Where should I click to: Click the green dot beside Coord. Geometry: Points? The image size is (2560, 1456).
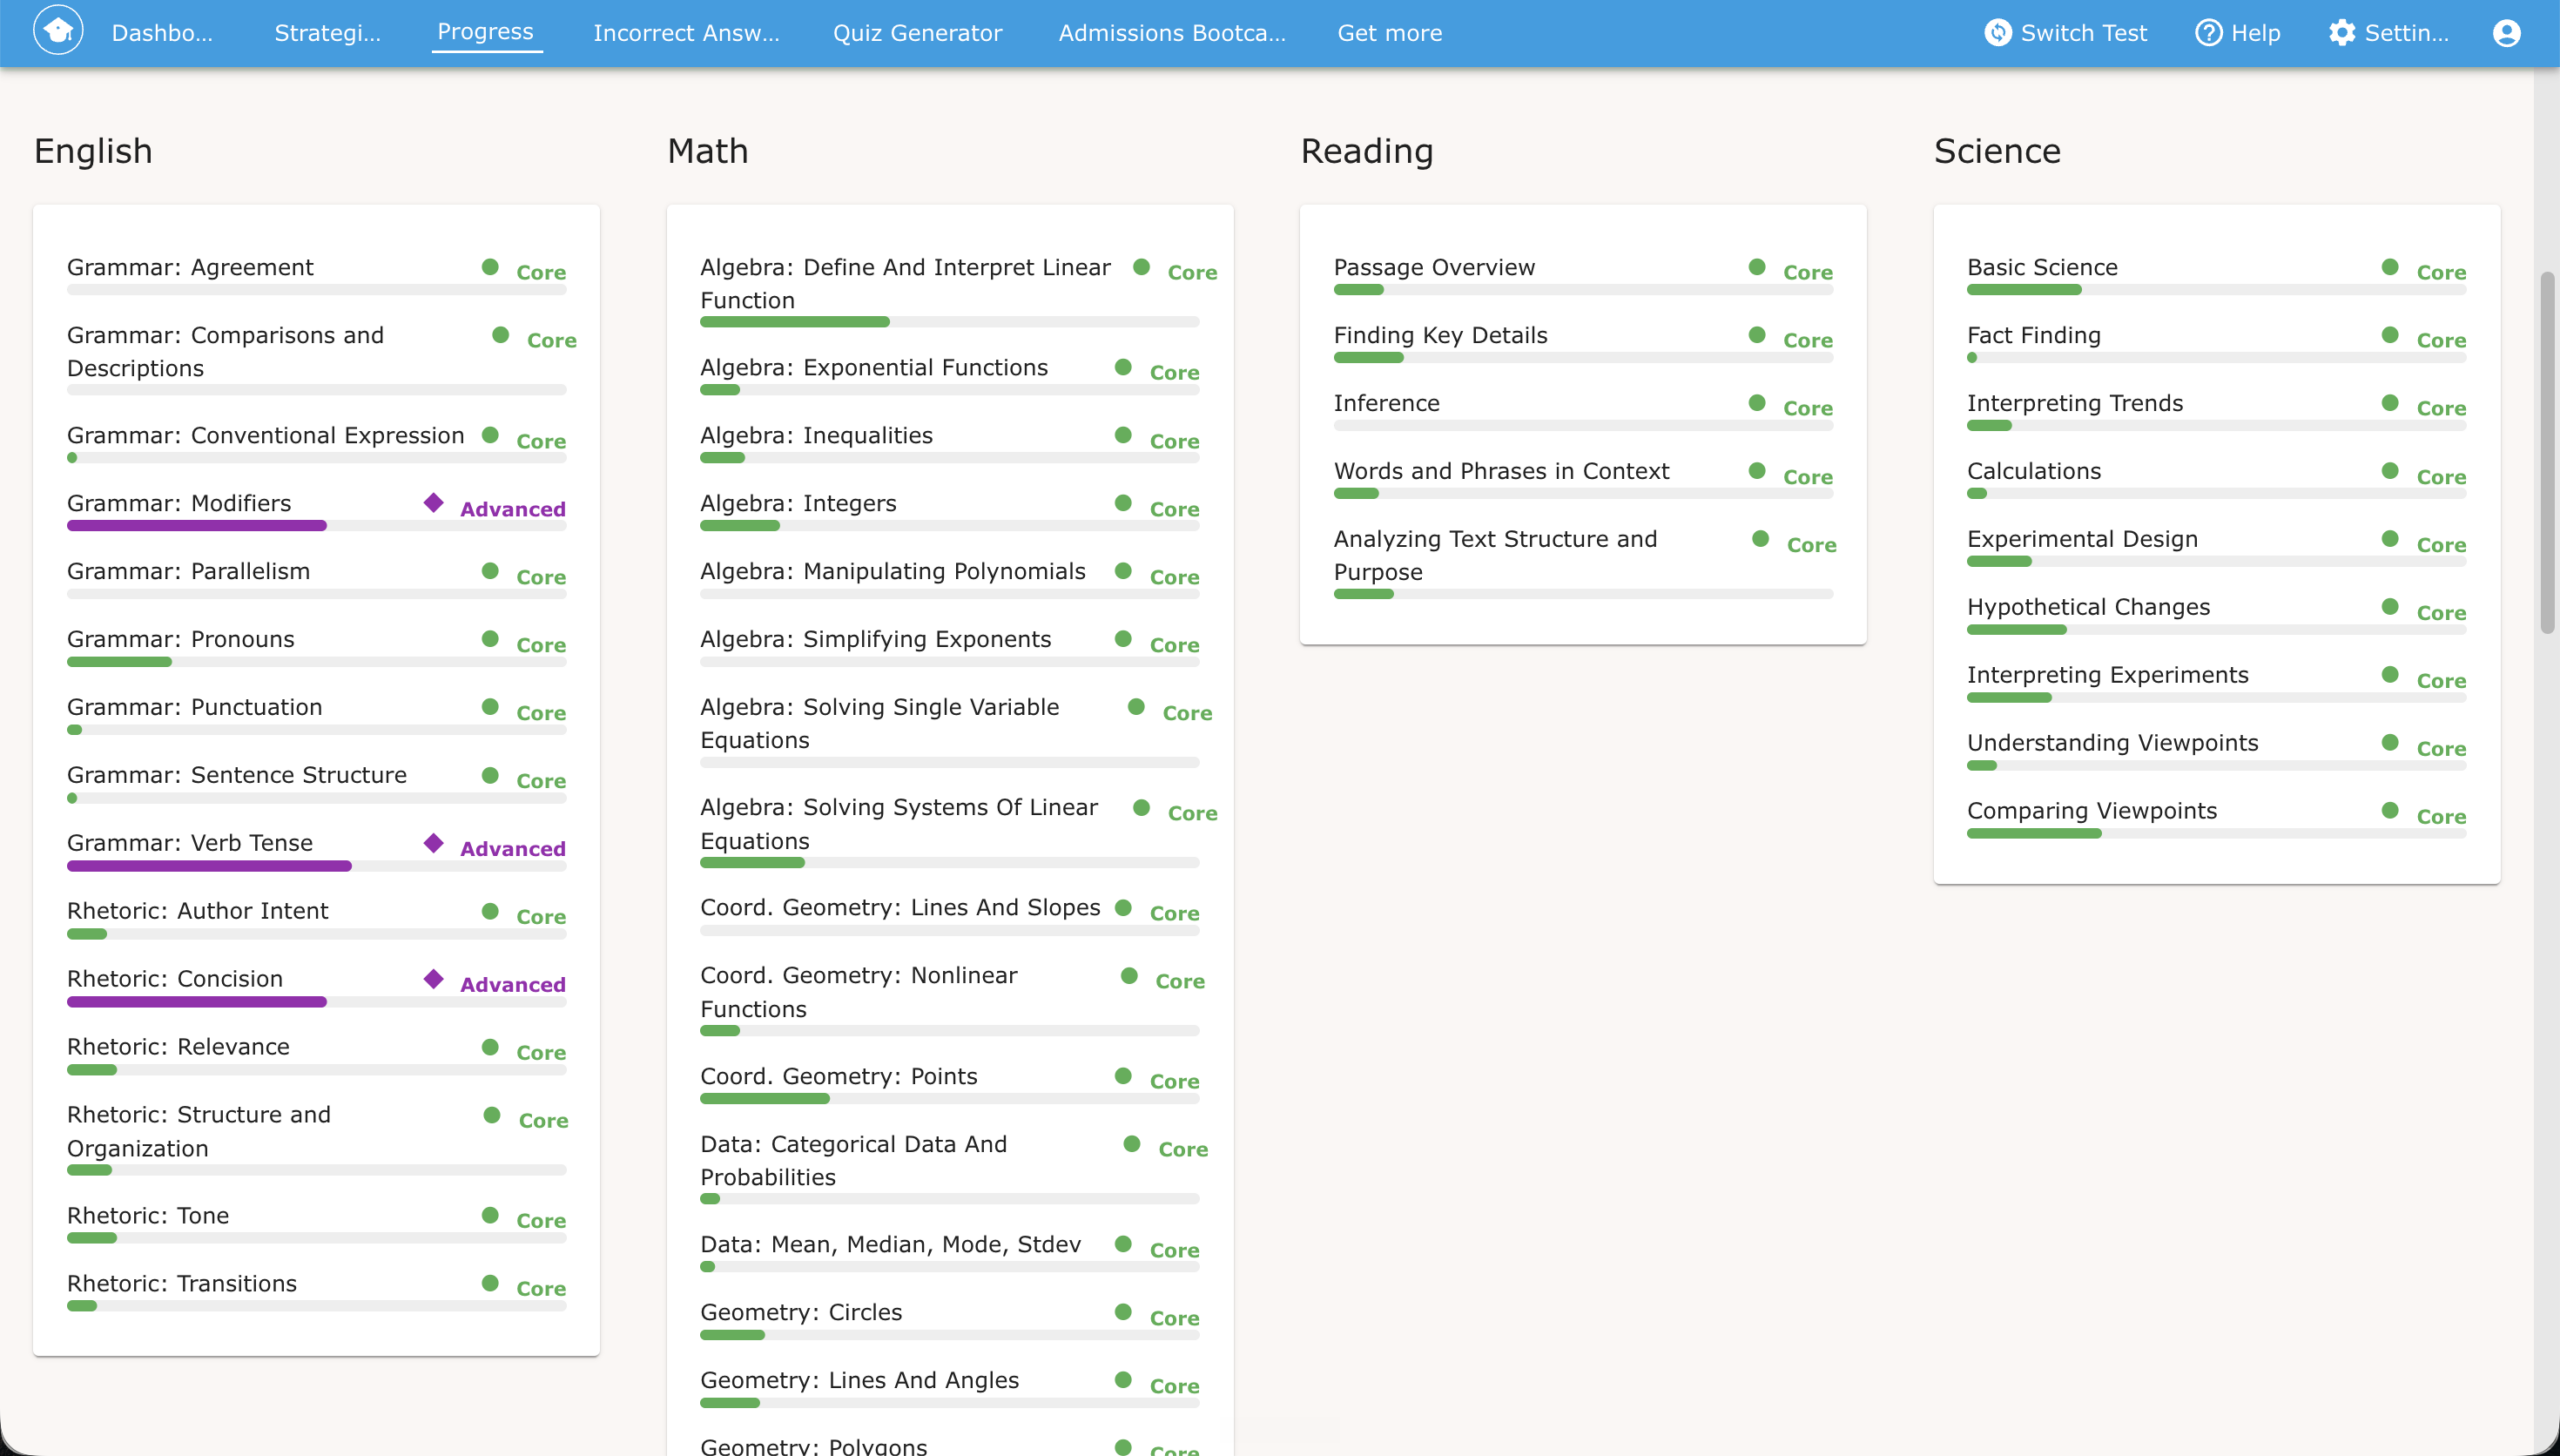coord(1123,1076)
